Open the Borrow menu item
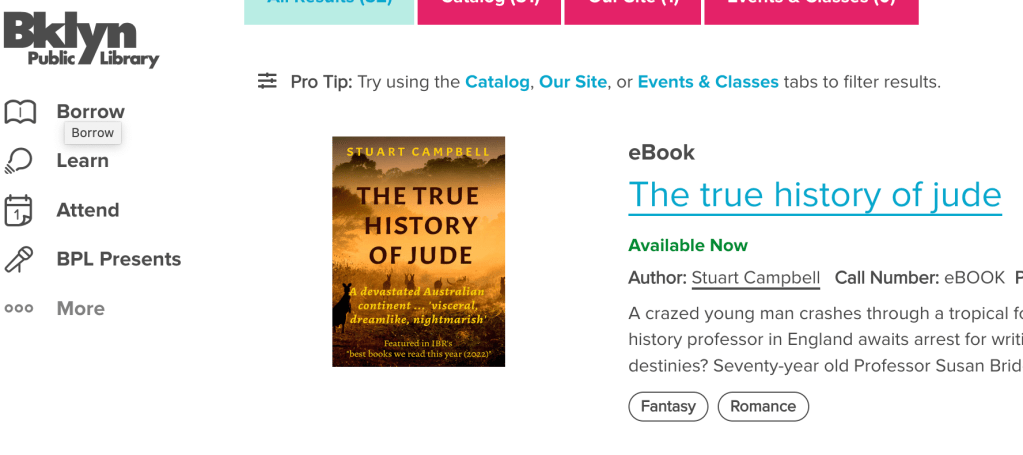Viewport: 1023px width, 455px height. click(90, 111)
